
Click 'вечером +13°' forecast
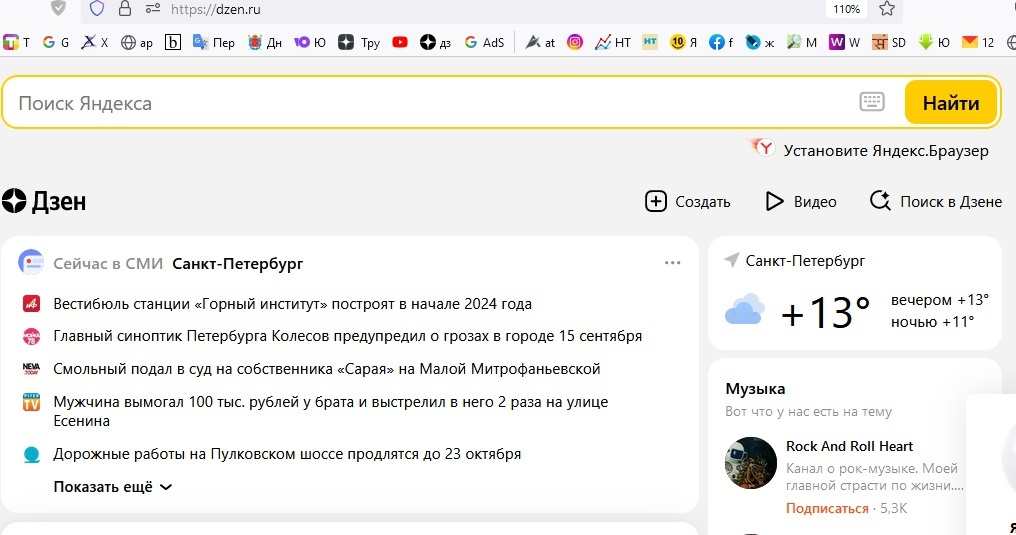pos(940,300)
